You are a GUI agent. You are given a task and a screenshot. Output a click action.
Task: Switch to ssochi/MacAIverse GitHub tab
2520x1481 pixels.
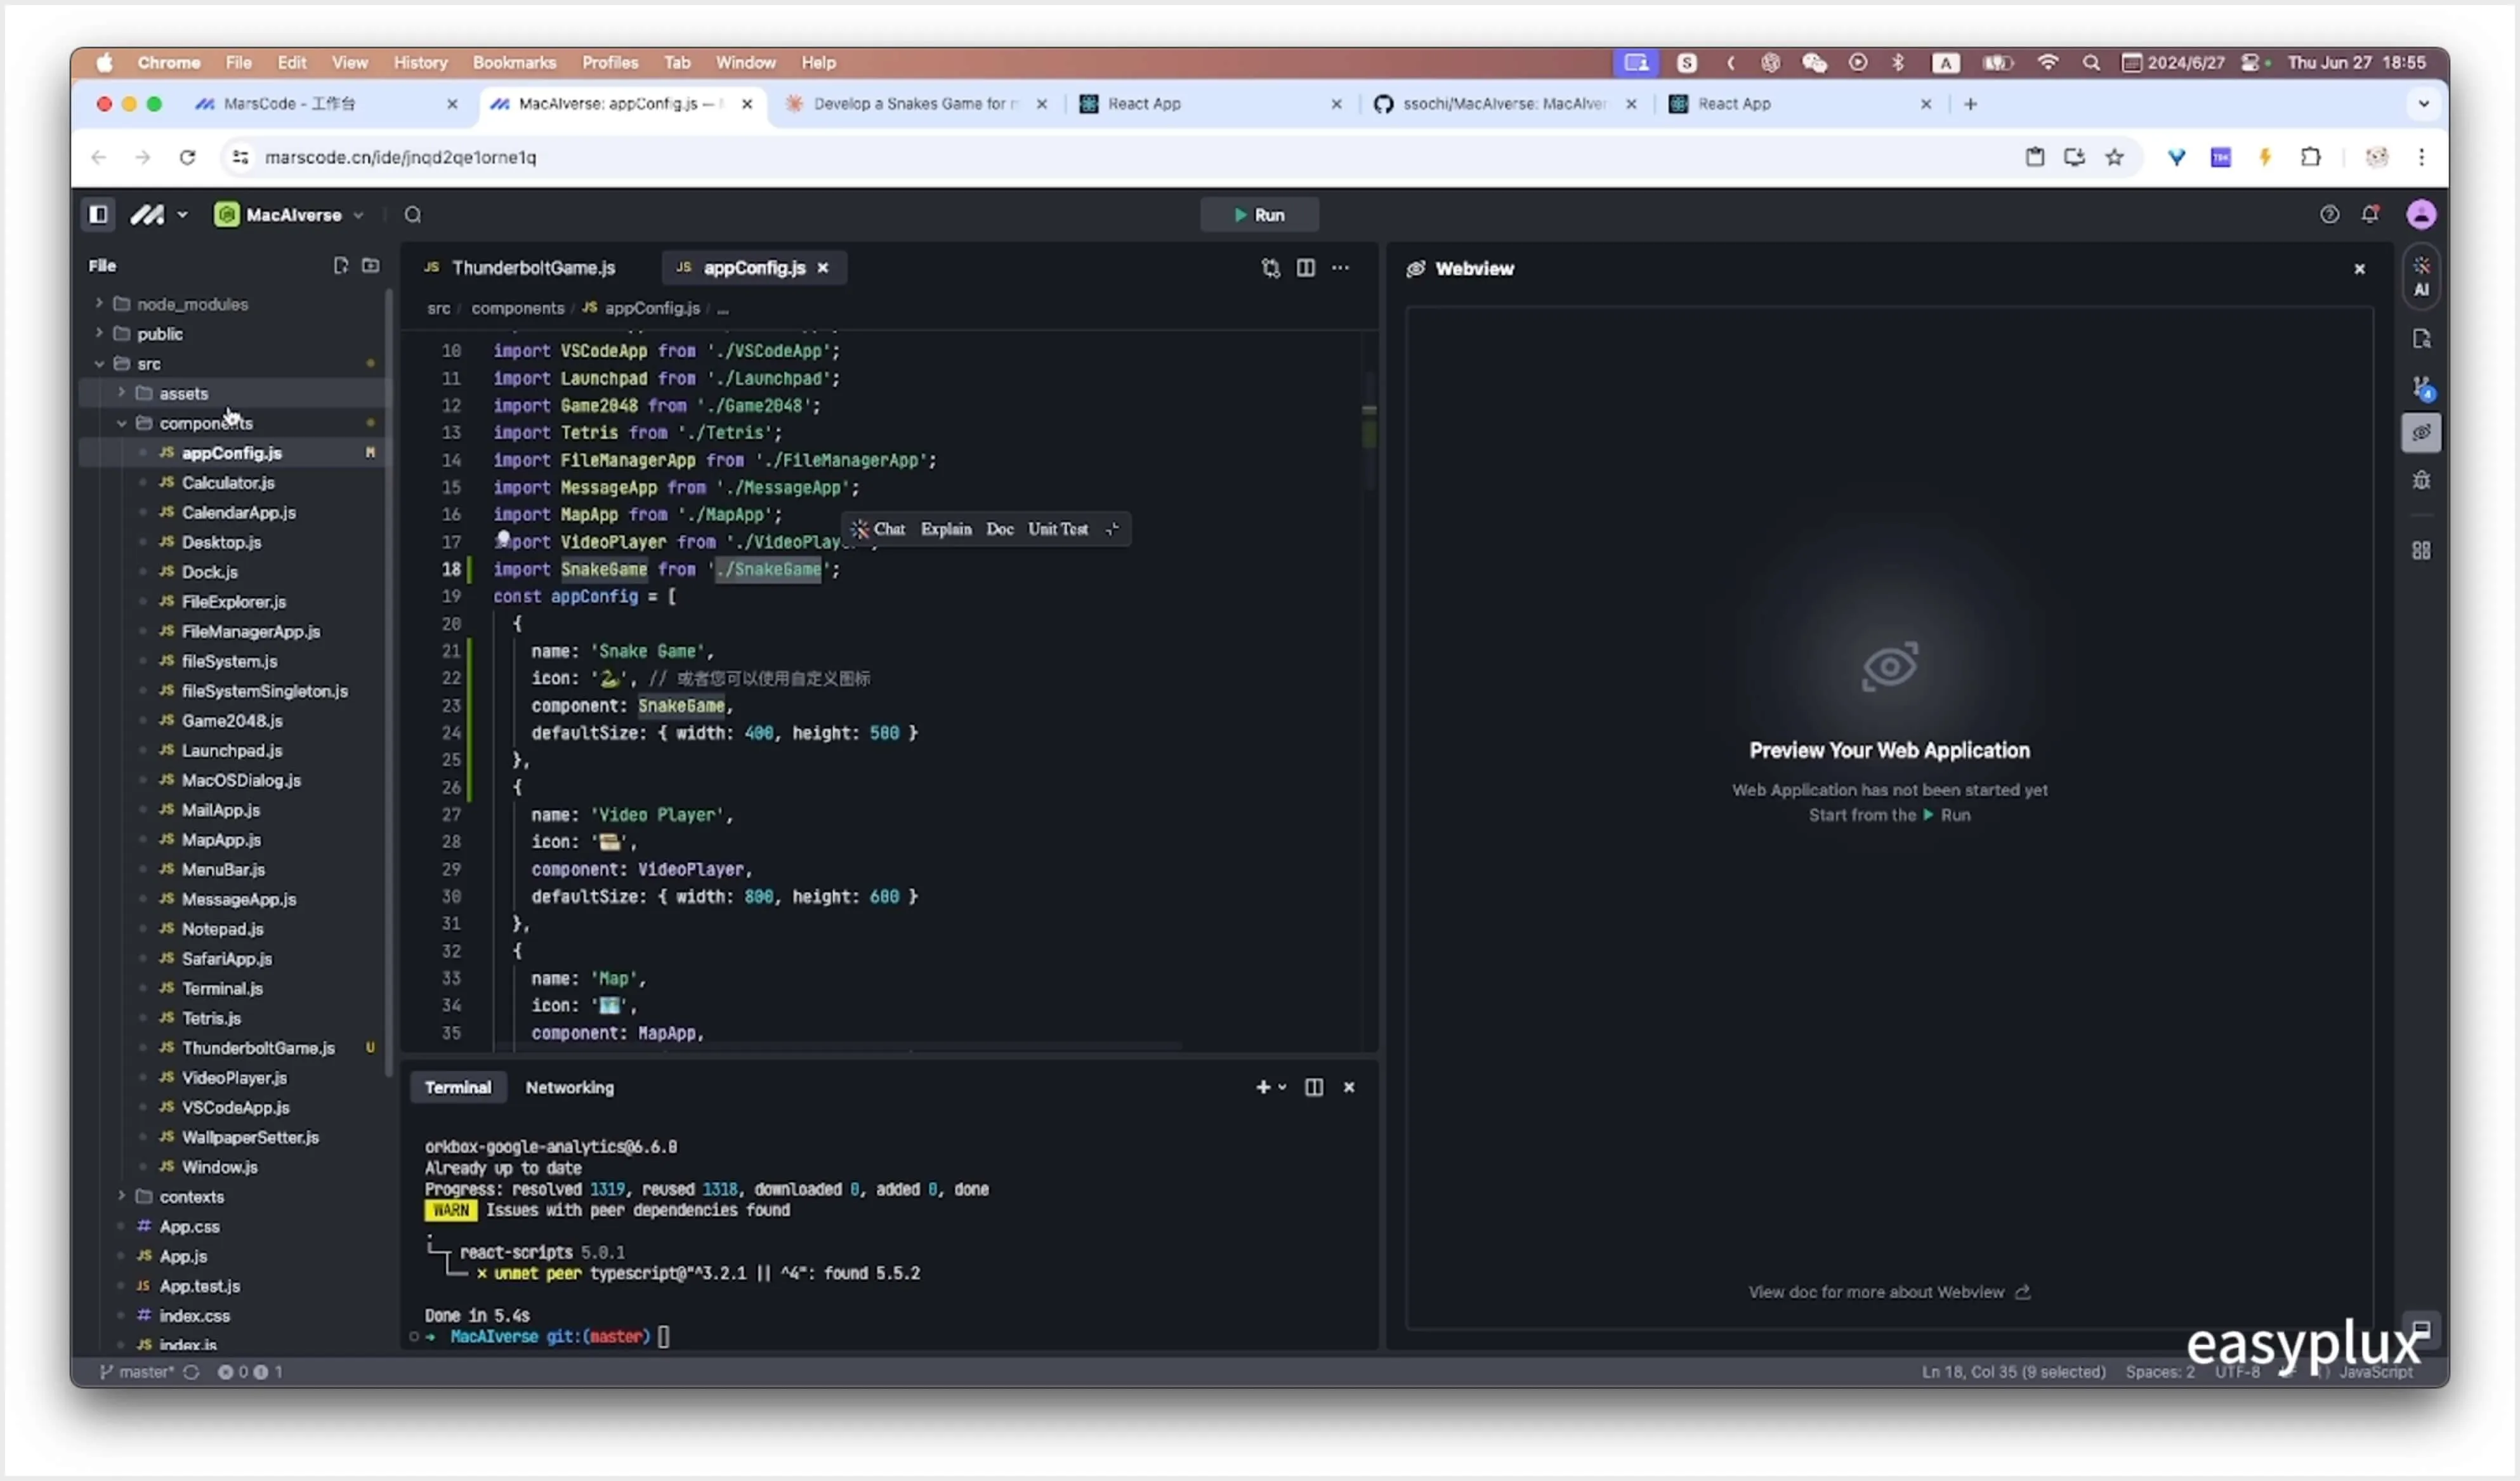tap(1506, 103)
